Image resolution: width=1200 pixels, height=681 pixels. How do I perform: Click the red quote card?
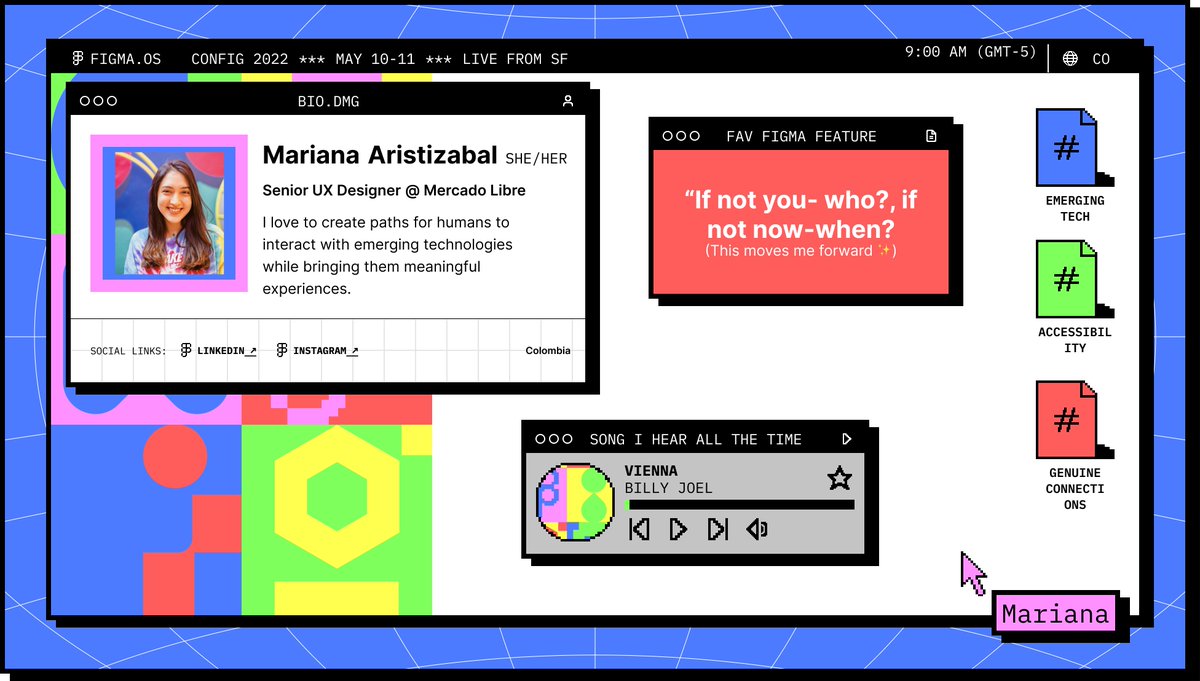800,222
